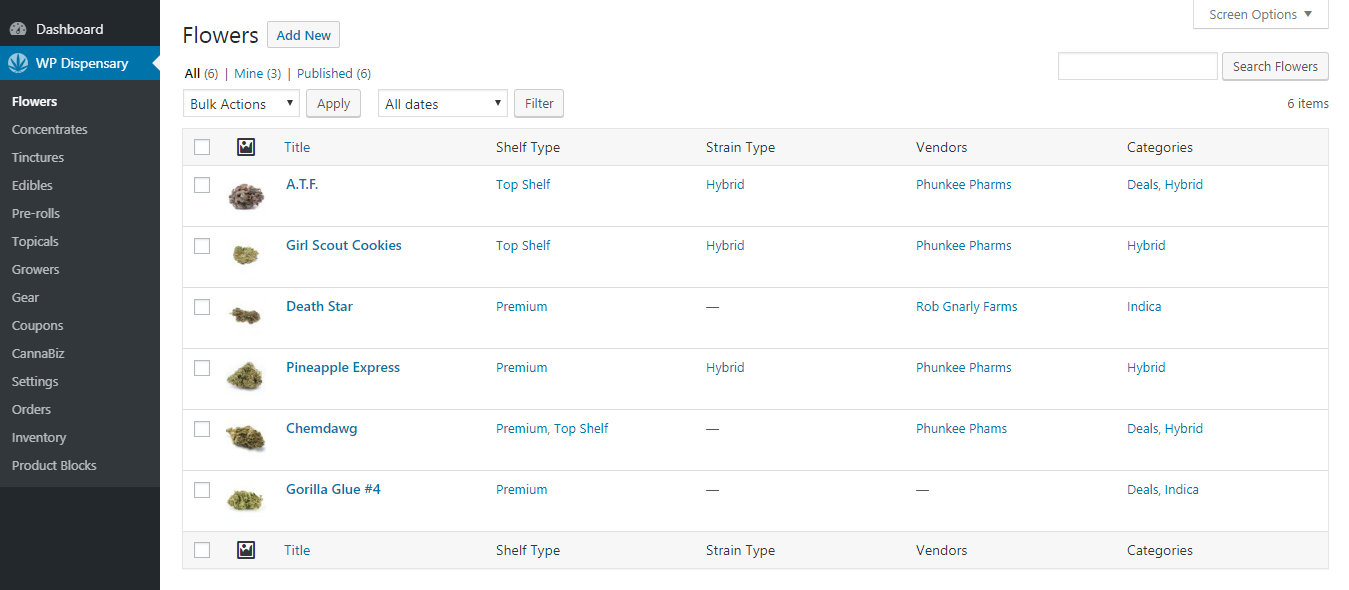Screen dimensions: 1349x590
Task: Tick the checkbox for Death Star
Action: (x=202, y=307)
